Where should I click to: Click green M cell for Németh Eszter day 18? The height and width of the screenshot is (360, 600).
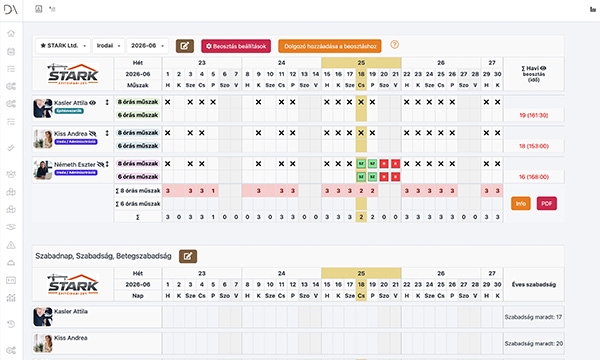tap(361, 164)
